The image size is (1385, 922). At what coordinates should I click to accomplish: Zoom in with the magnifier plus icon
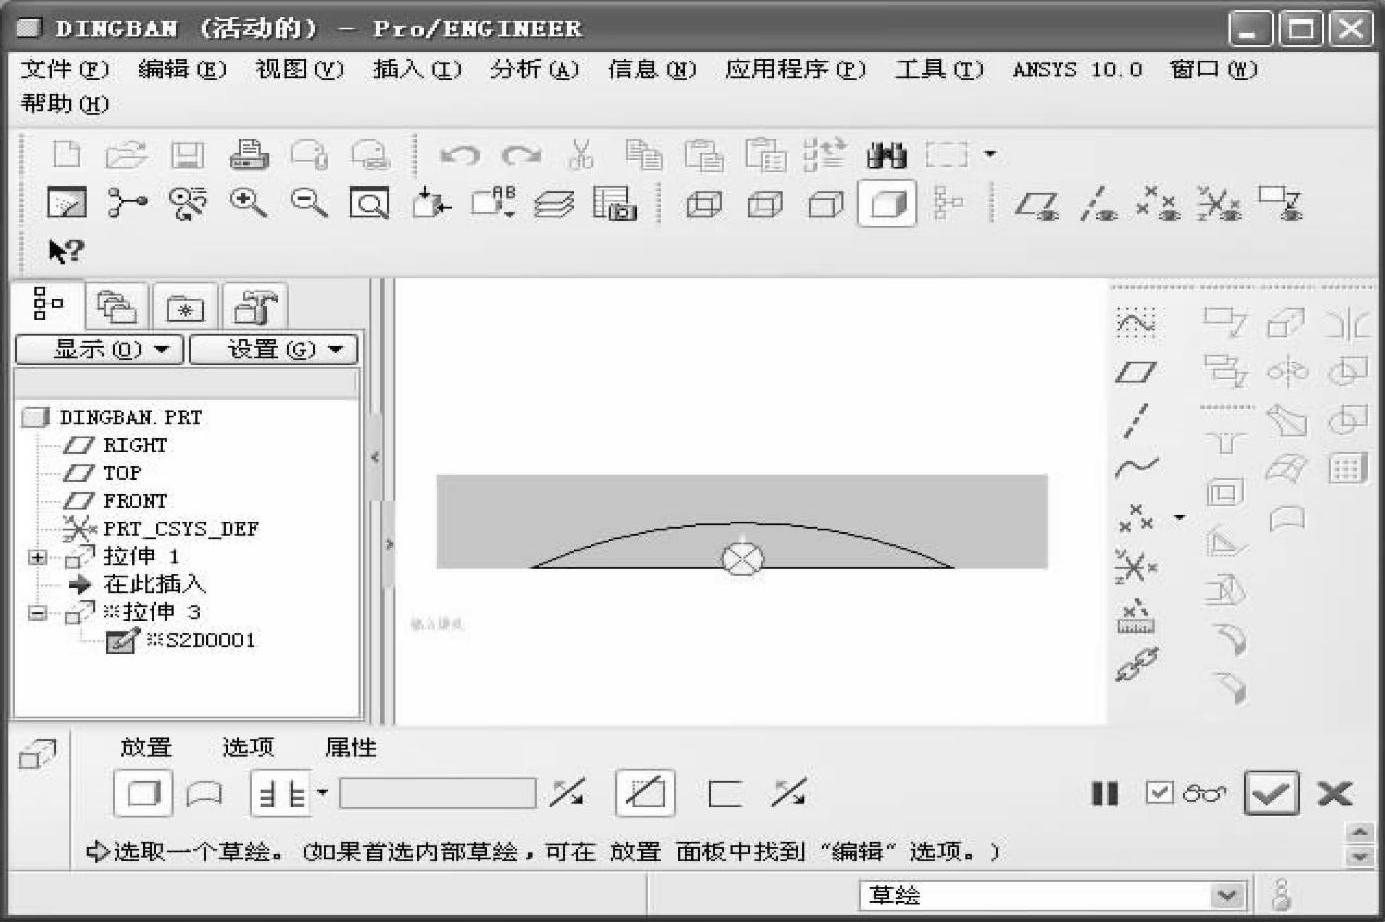click(x=248, y=203)
